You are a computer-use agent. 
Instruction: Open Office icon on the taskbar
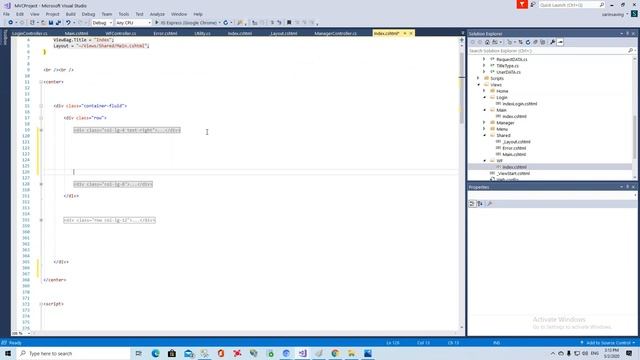(x=221, y=353)
